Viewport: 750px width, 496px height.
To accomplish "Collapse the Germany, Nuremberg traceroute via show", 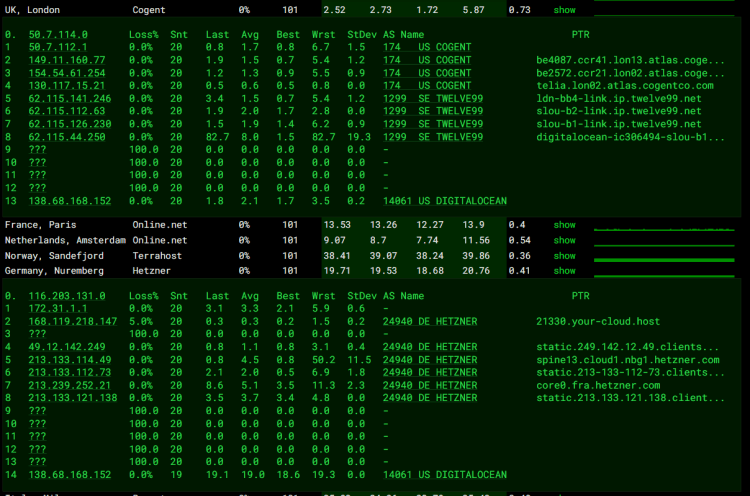I will click(564, 271).
